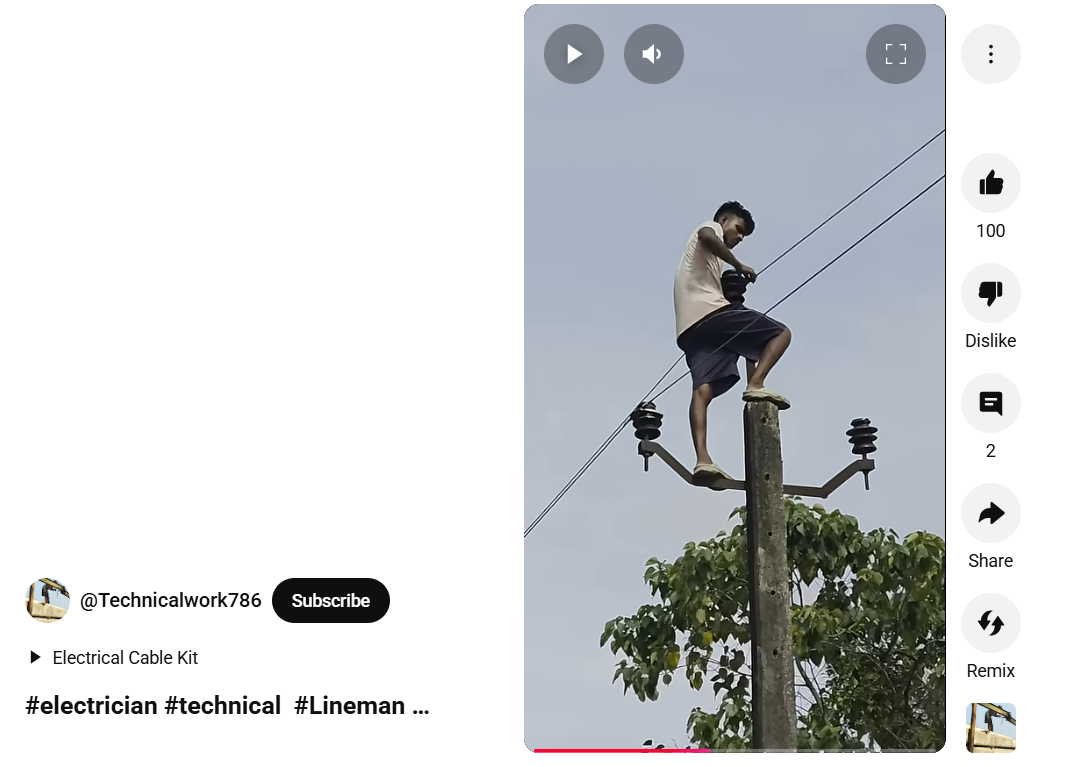Open the channel avatar image
The width and height of the screenshot is (1071, 767).
[x=48, y=600]
